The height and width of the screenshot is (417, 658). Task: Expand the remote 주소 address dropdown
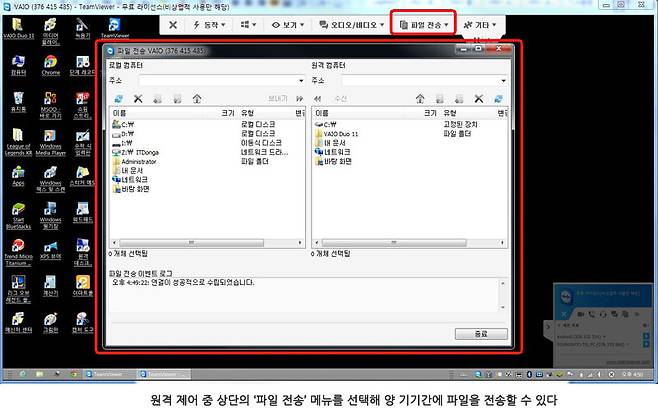tap(503, 81)
